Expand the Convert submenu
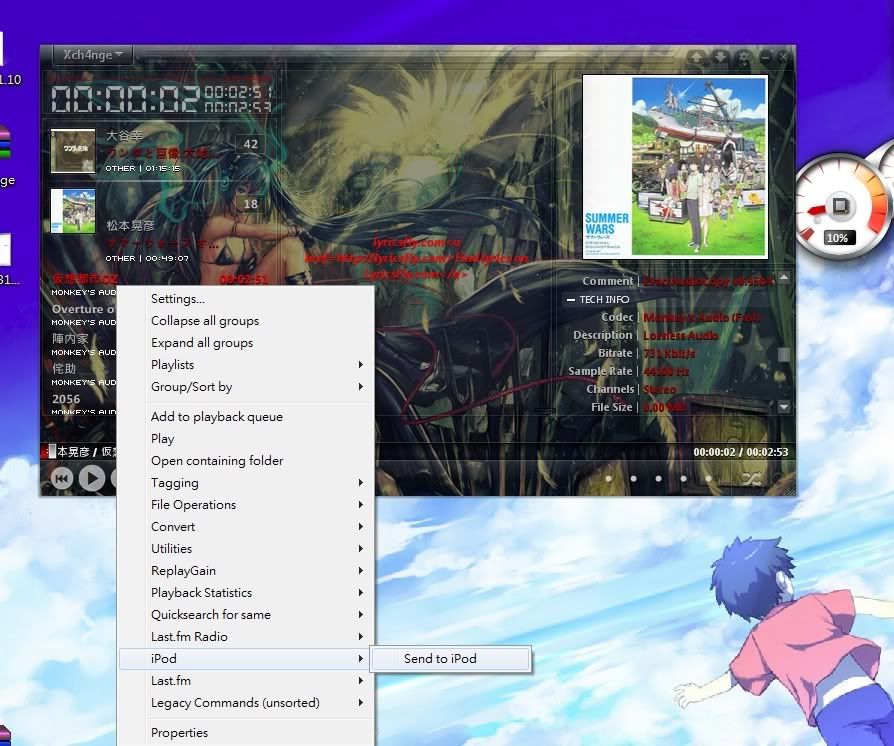This screenshot has width=894, height=746. pos(246,527)
